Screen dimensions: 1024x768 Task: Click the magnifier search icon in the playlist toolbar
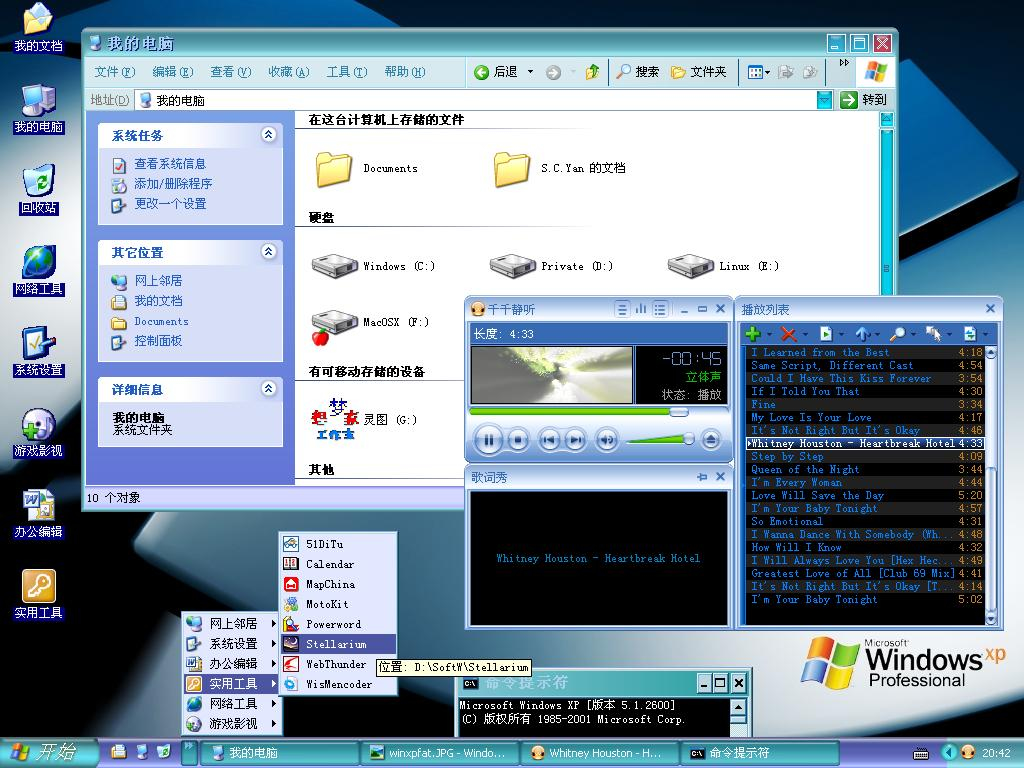pyautogui.click(x=897, y=334)
